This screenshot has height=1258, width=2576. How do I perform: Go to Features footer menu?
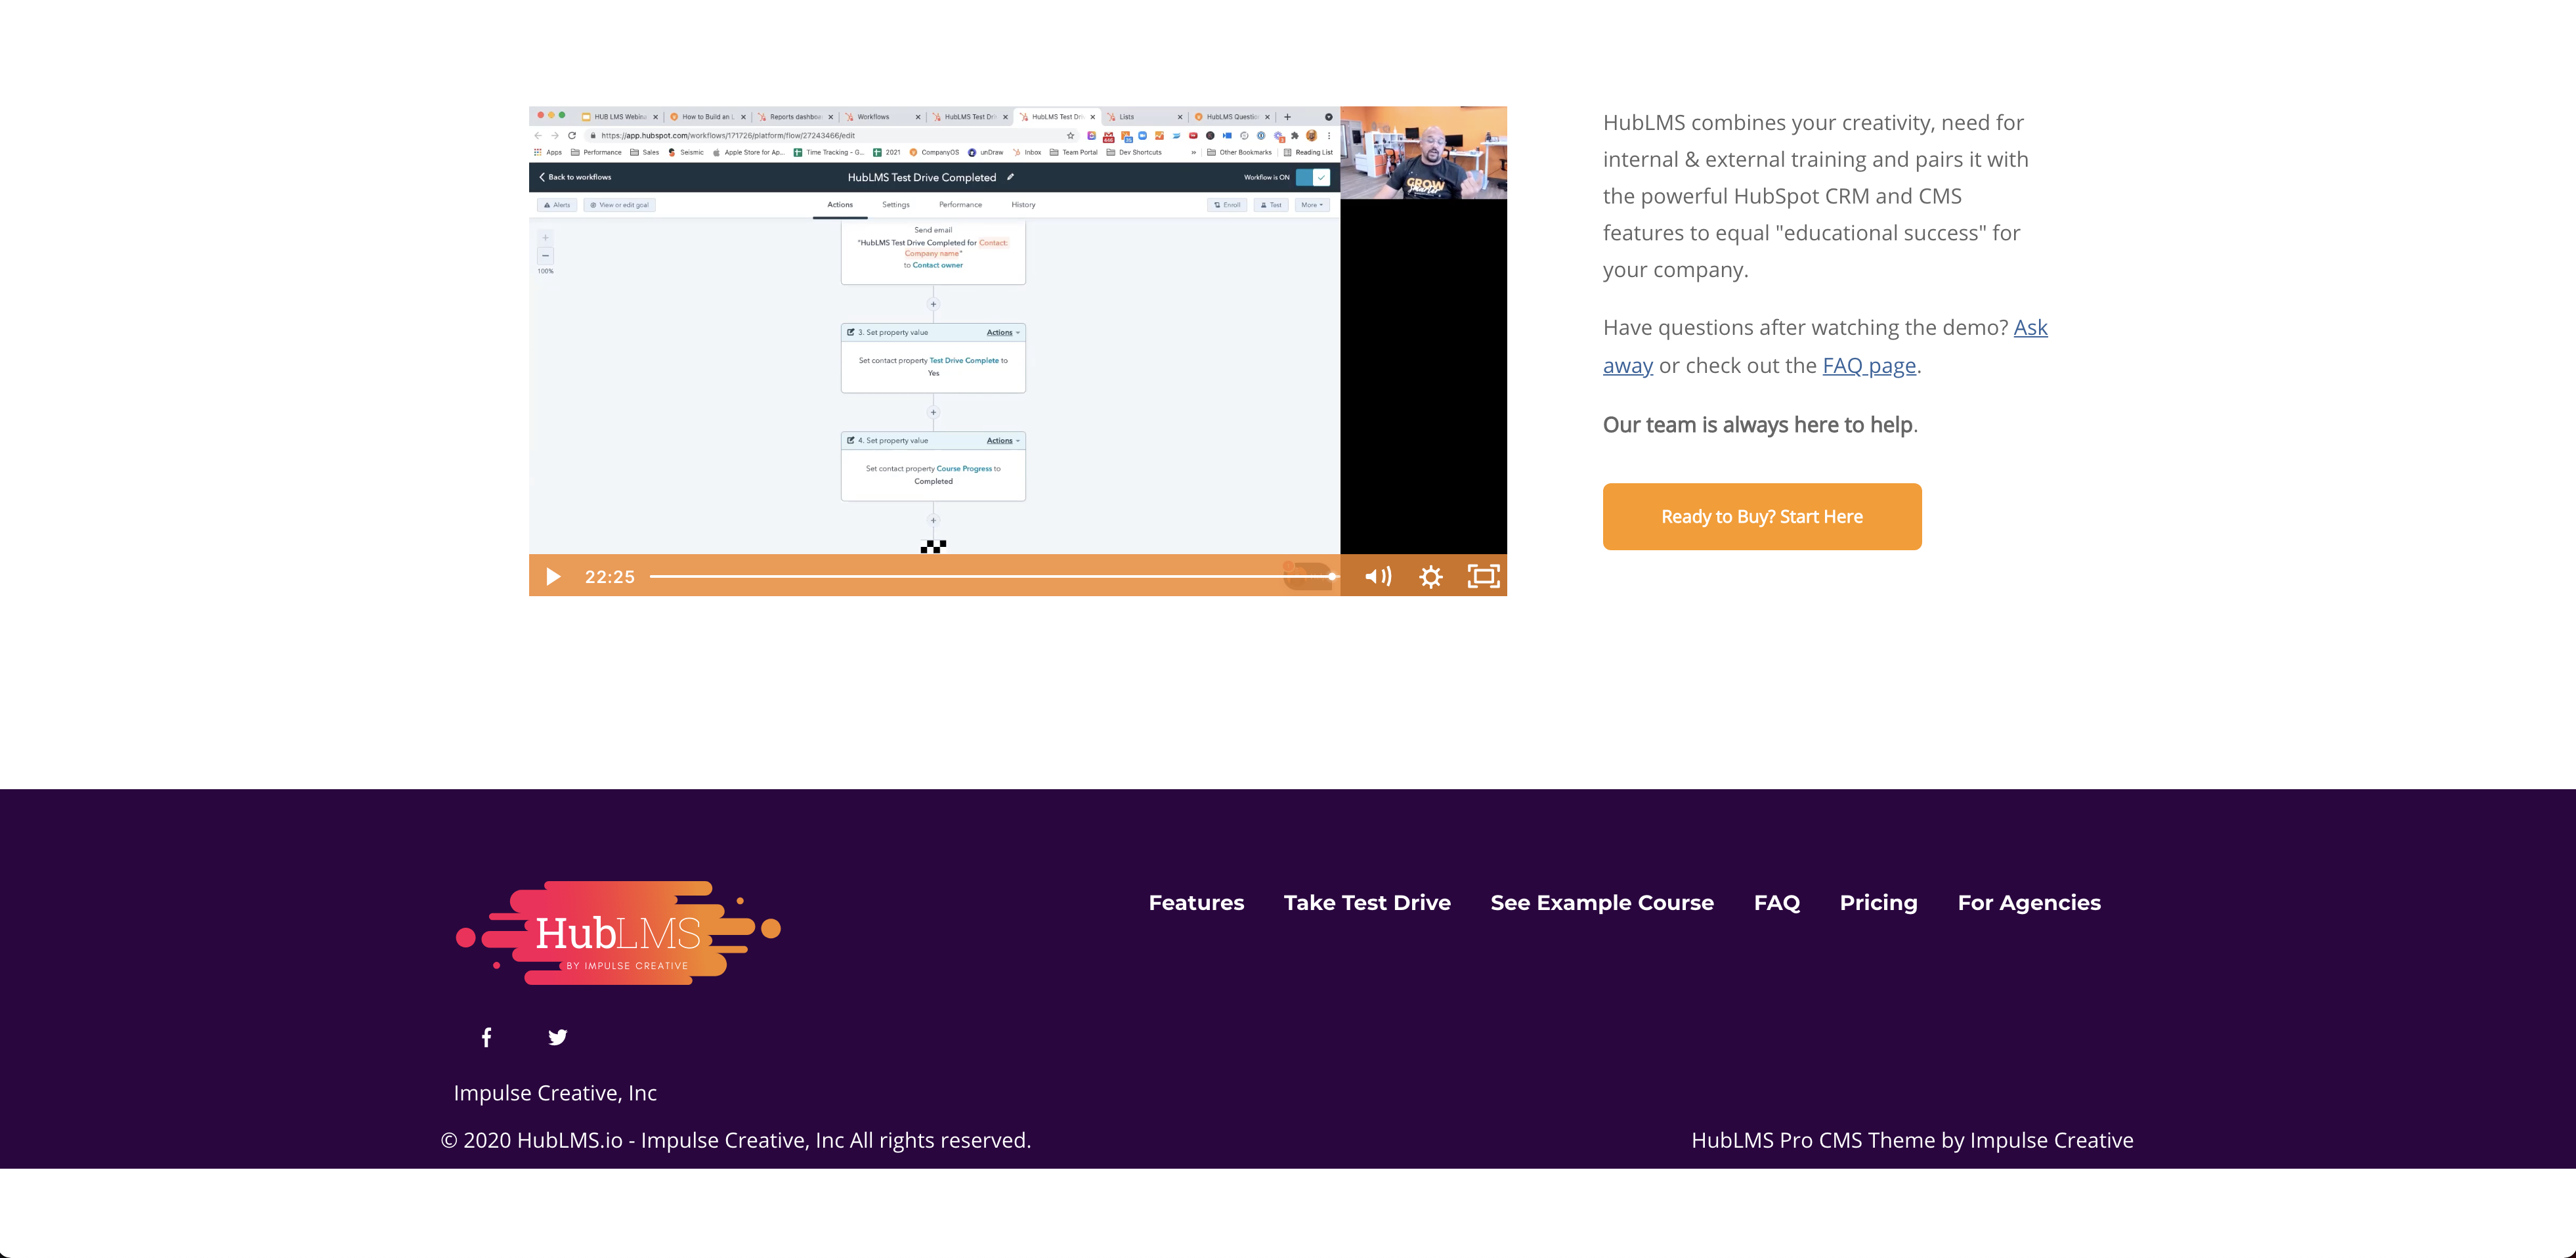tap(1196, 903)
